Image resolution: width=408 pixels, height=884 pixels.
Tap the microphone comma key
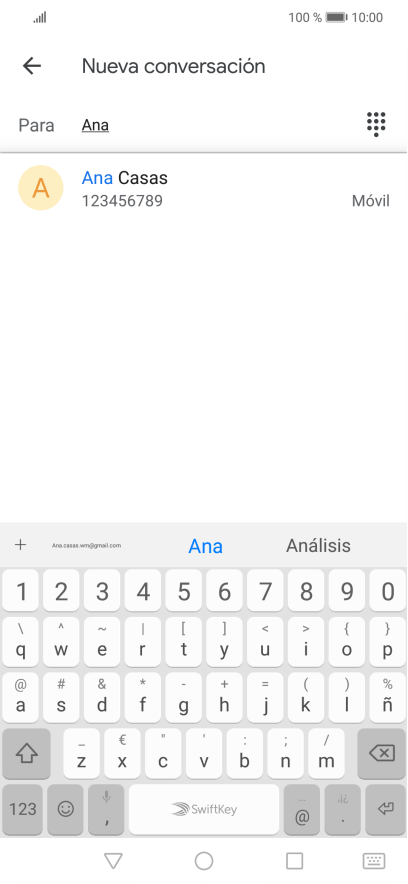point(107,810)
